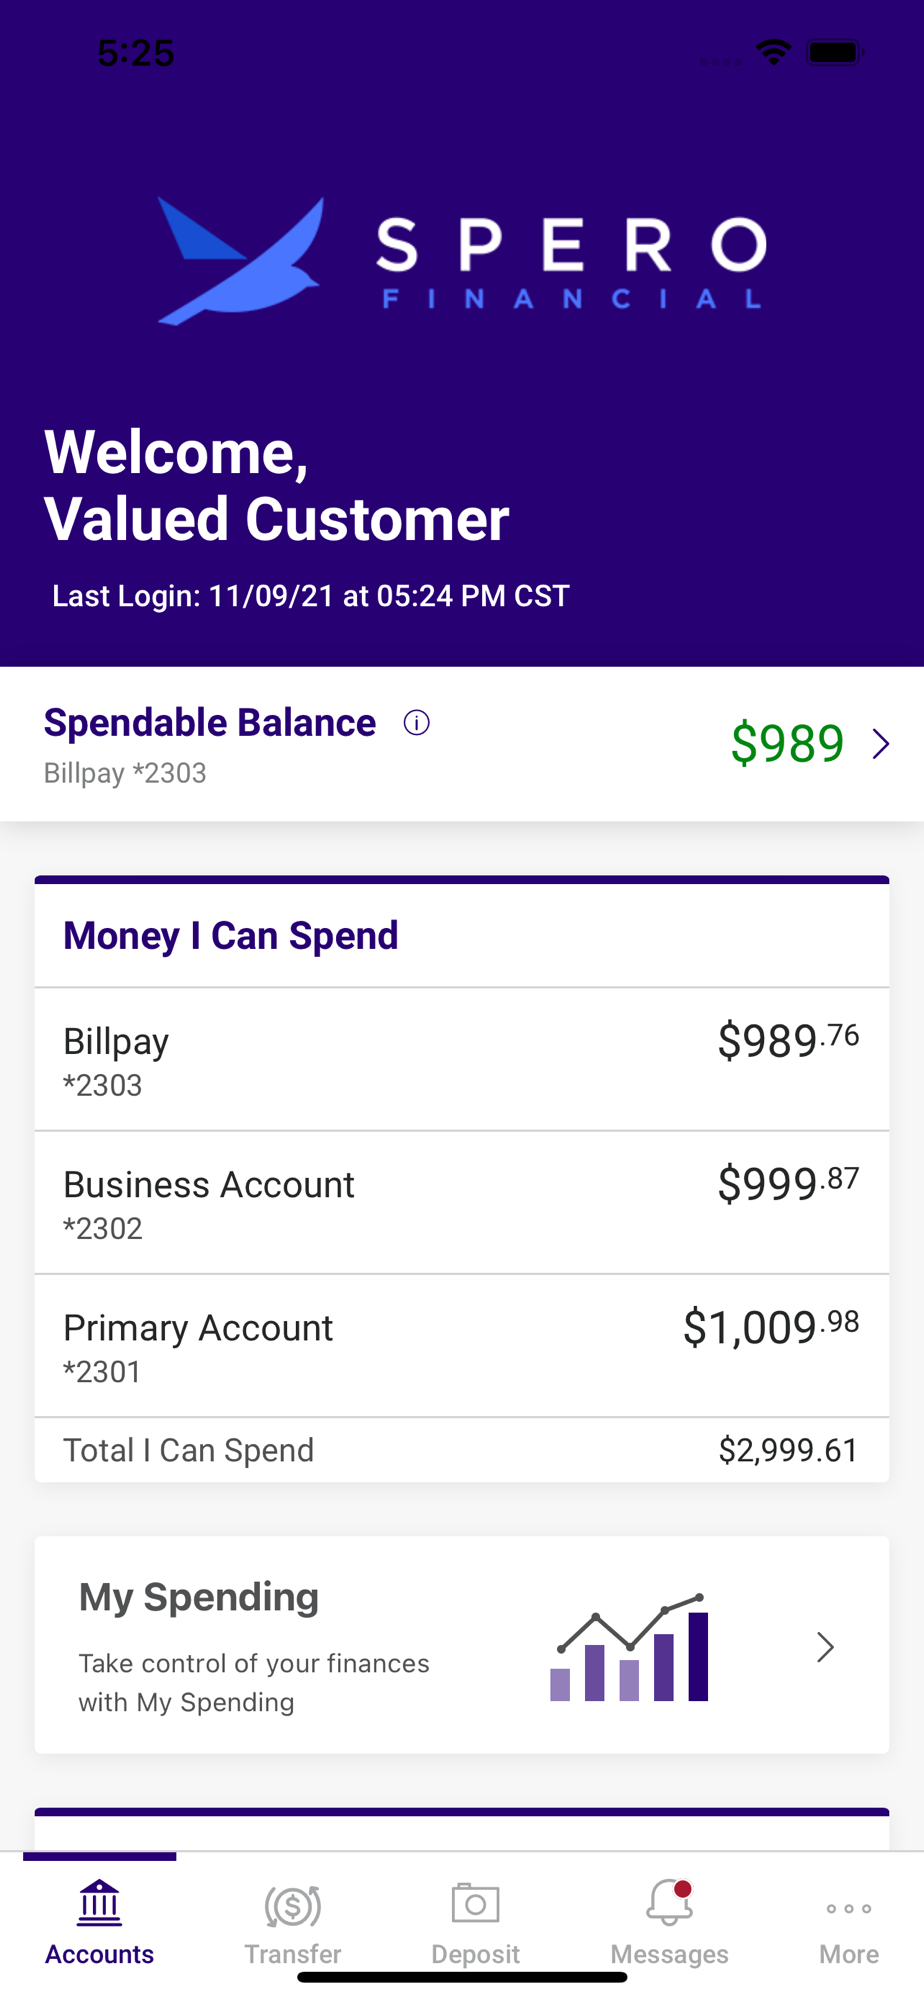Open the Business Account *2302 row
This screenshot has height=2000, width=924.
click(x=462, y=1203)
